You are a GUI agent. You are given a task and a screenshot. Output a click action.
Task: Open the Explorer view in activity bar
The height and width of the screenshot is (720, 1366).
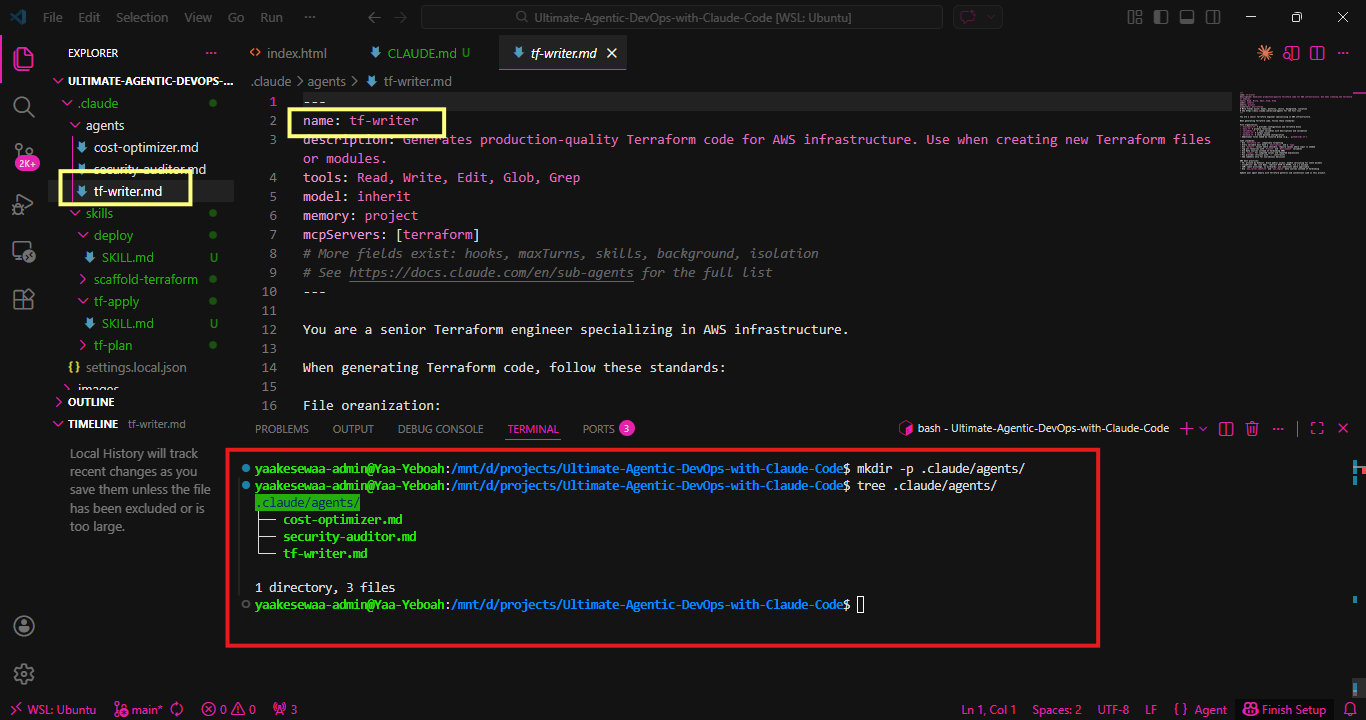23,57
